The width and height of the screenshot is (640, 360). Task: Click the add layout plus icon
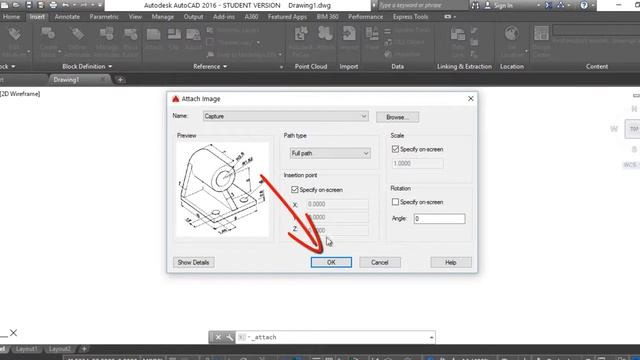point(84,349)
